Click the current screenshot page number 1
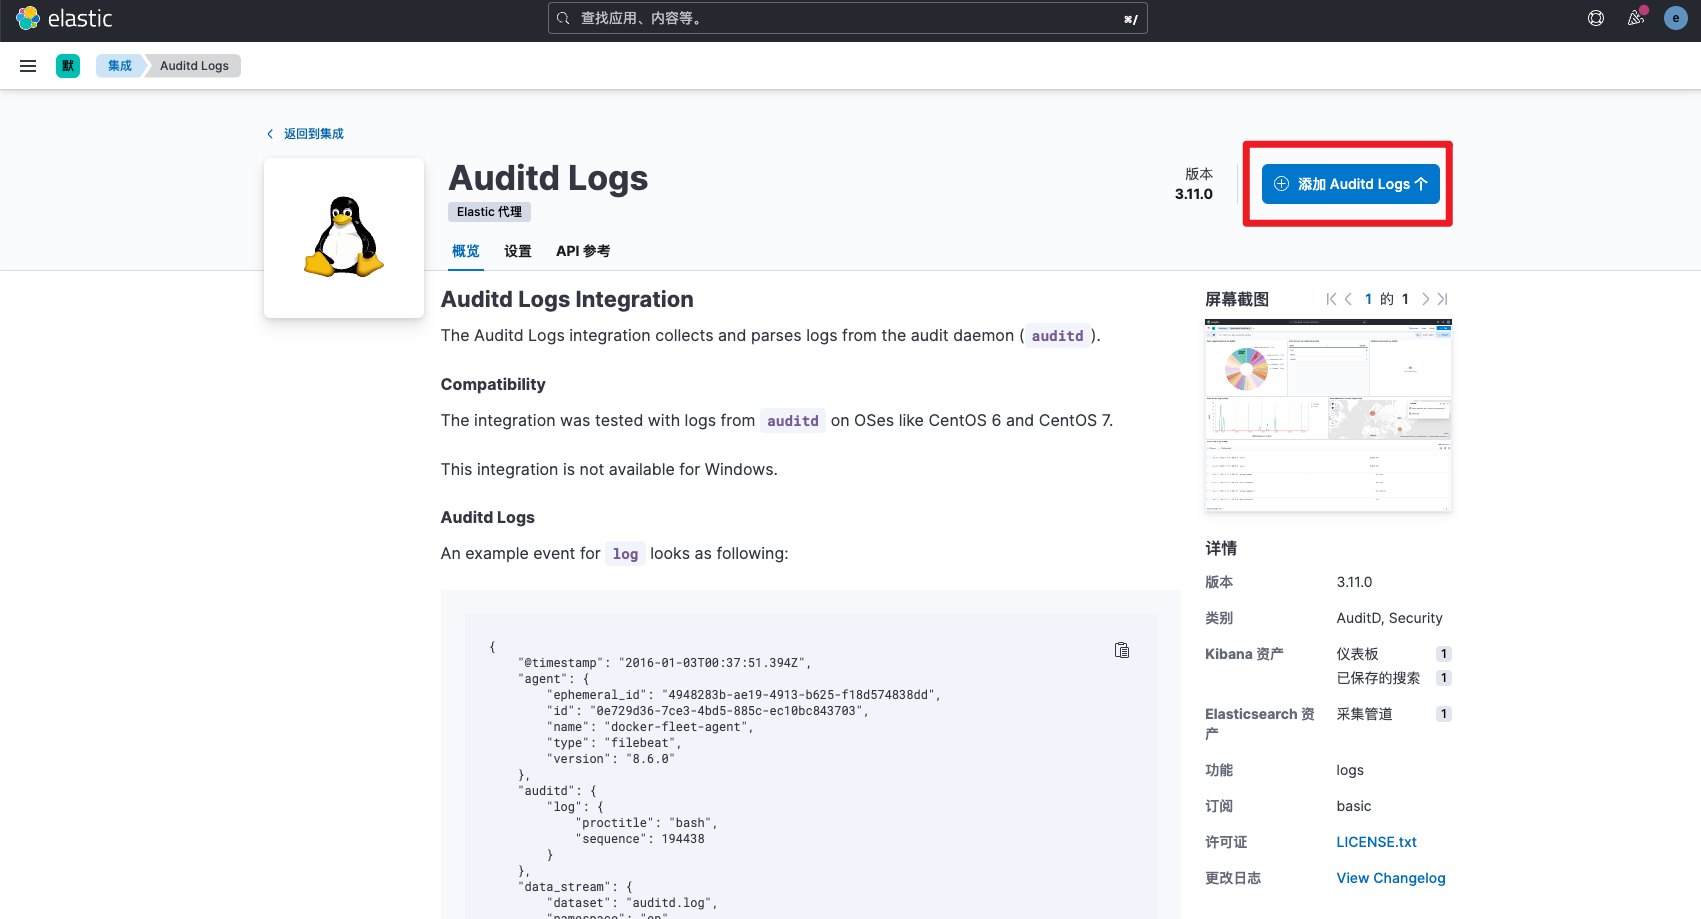 [1368, 299]
